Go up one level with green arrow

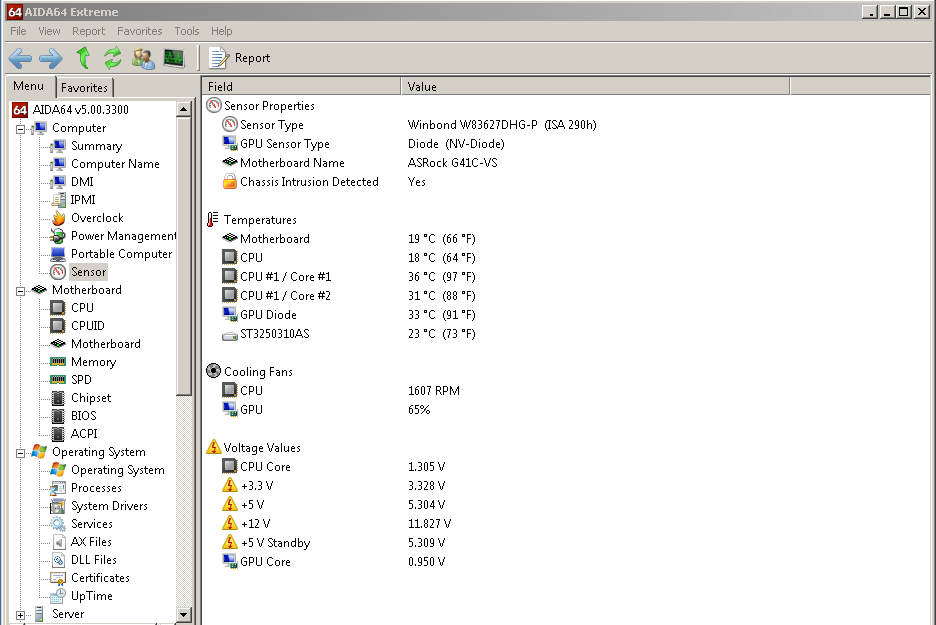pos(83,58)
